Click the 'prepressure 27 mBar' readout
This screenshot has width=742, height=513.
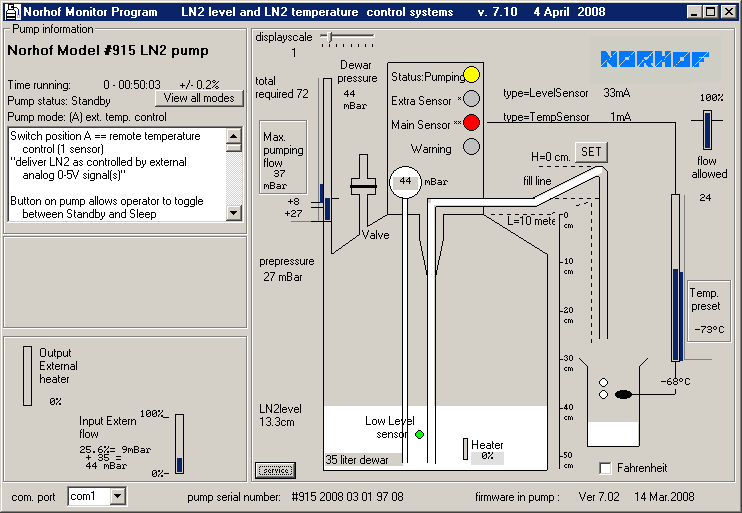pos(286,269)
